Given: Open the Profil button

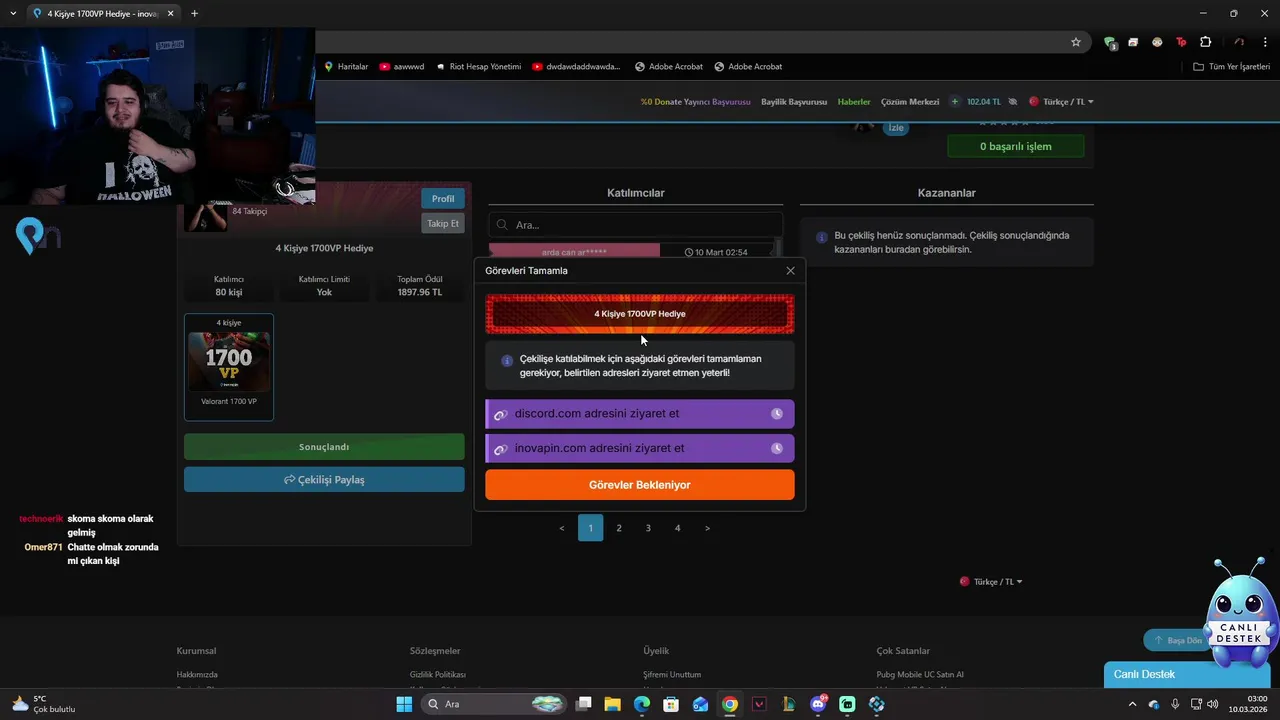Looking at the screenshot, I should pyautogui.click(x=443, y=198).
